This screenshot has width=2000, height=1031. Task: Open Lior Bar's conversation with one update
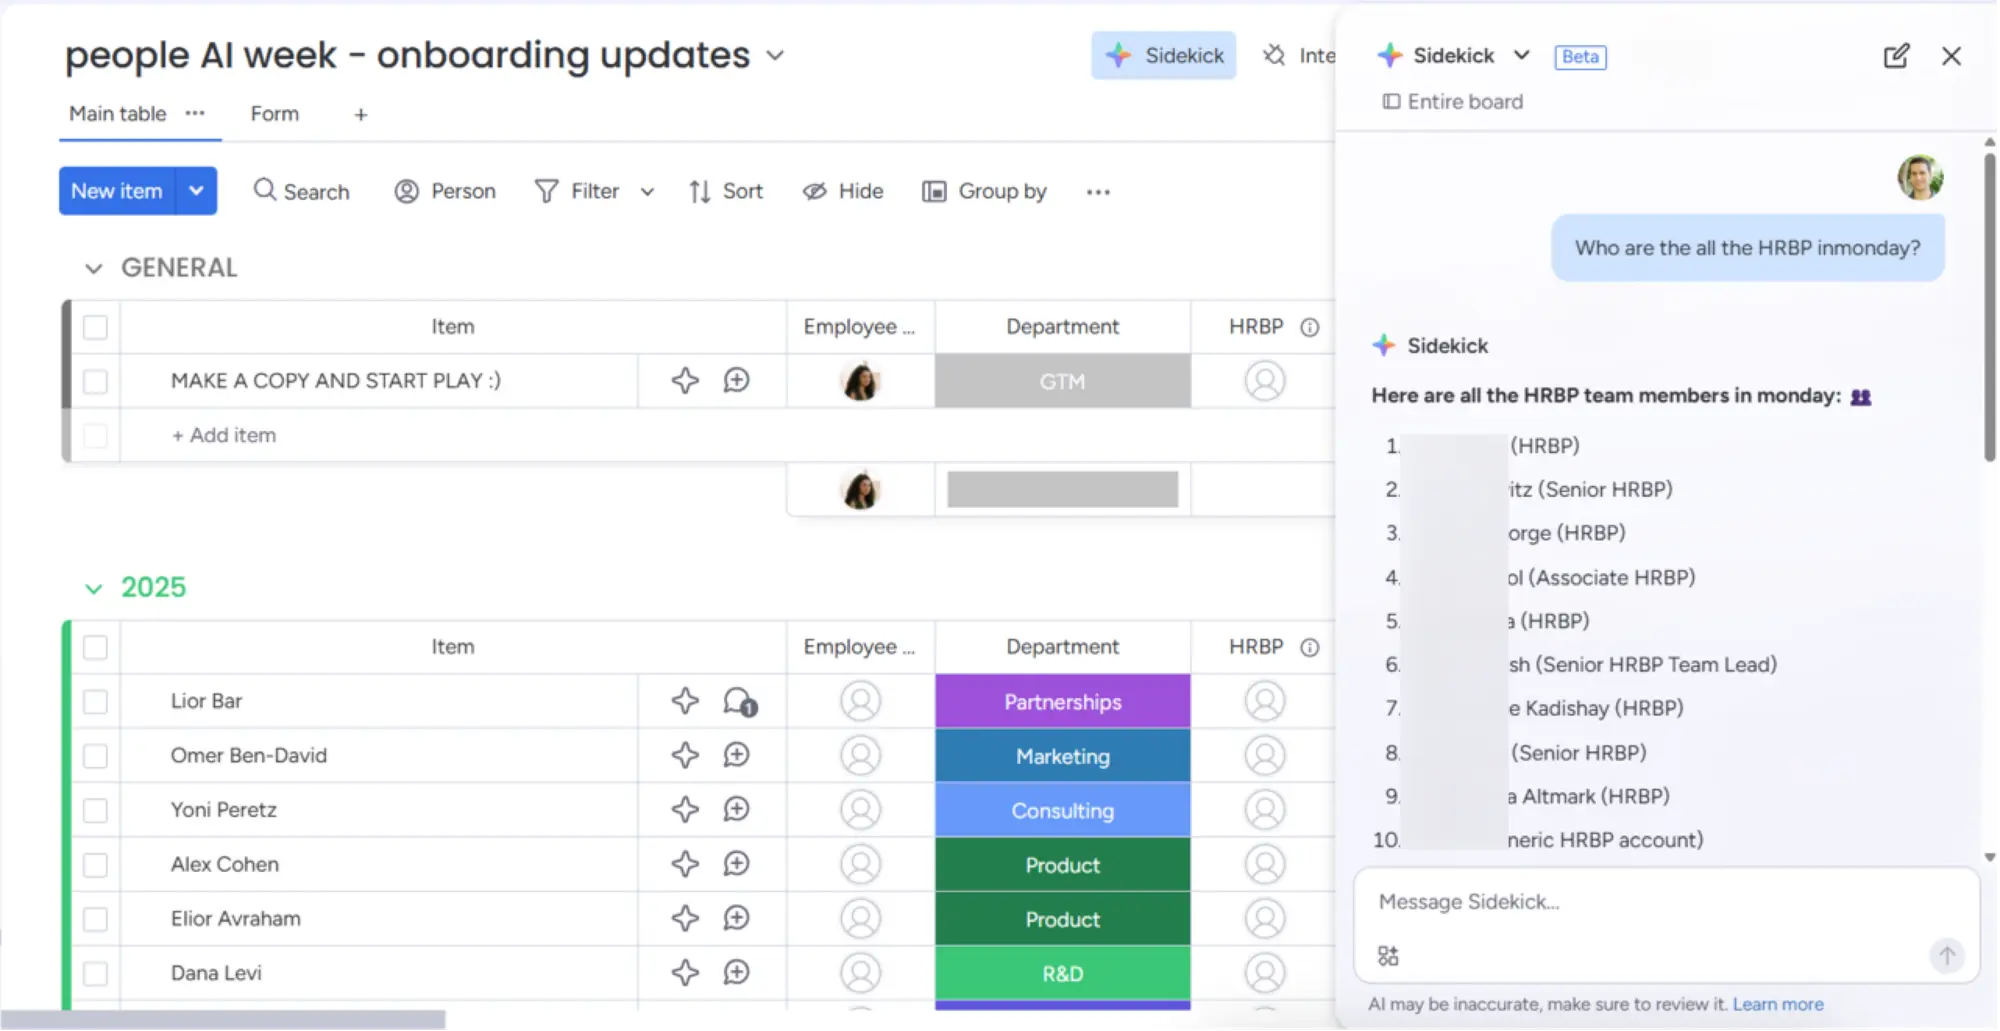[739, 702]
